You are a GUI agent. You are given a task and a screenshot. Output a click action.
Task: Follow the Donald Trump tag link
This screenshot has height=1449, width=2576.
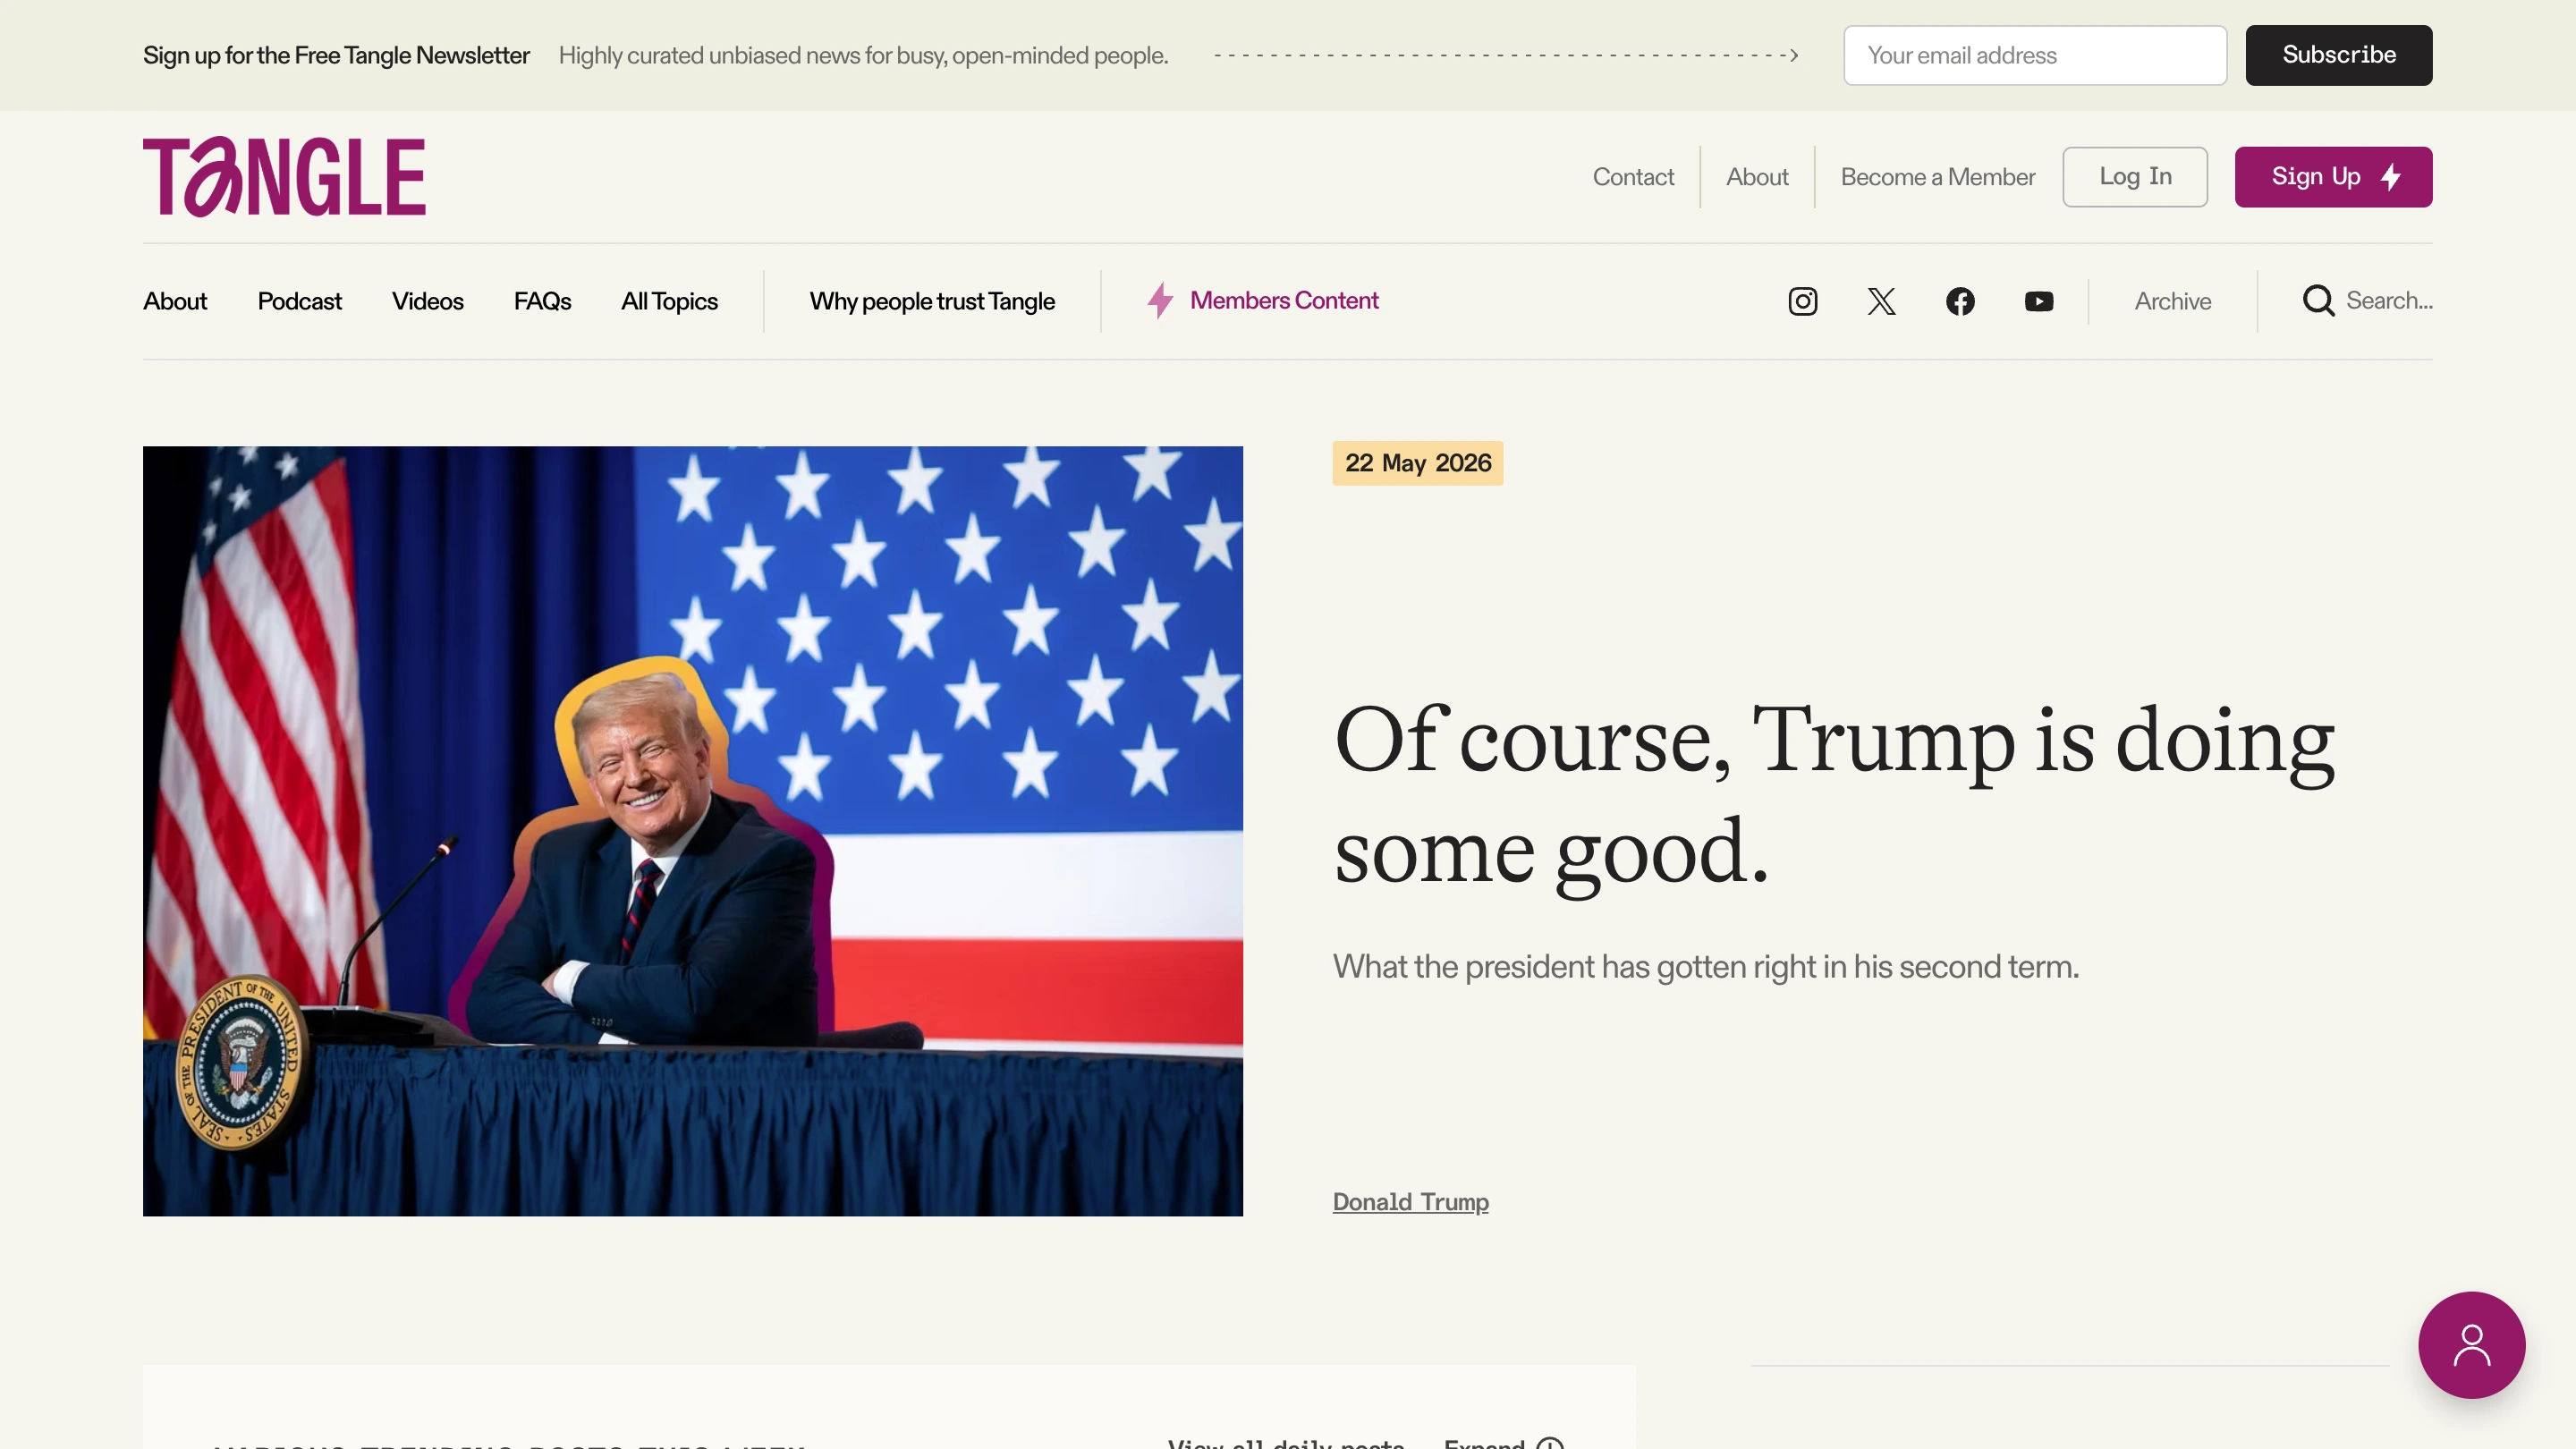(1410, 1201)
